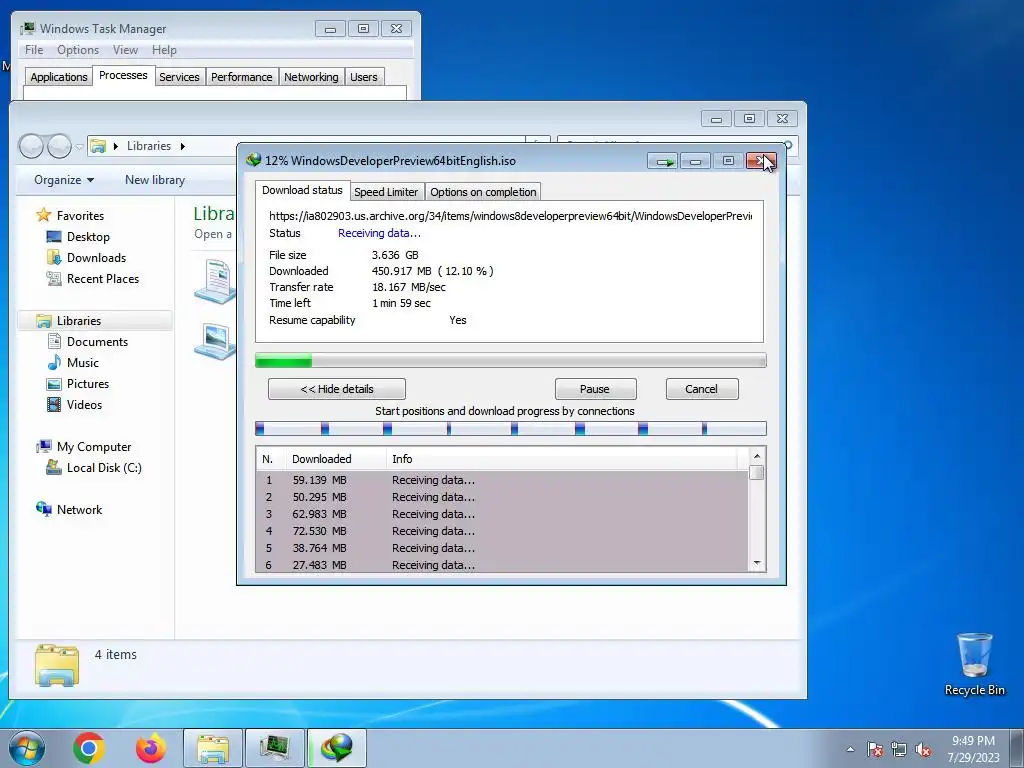Screen dimensions: 1024x768
Task: Open Downloads under Favorites
Action: [x=96, y=257]
